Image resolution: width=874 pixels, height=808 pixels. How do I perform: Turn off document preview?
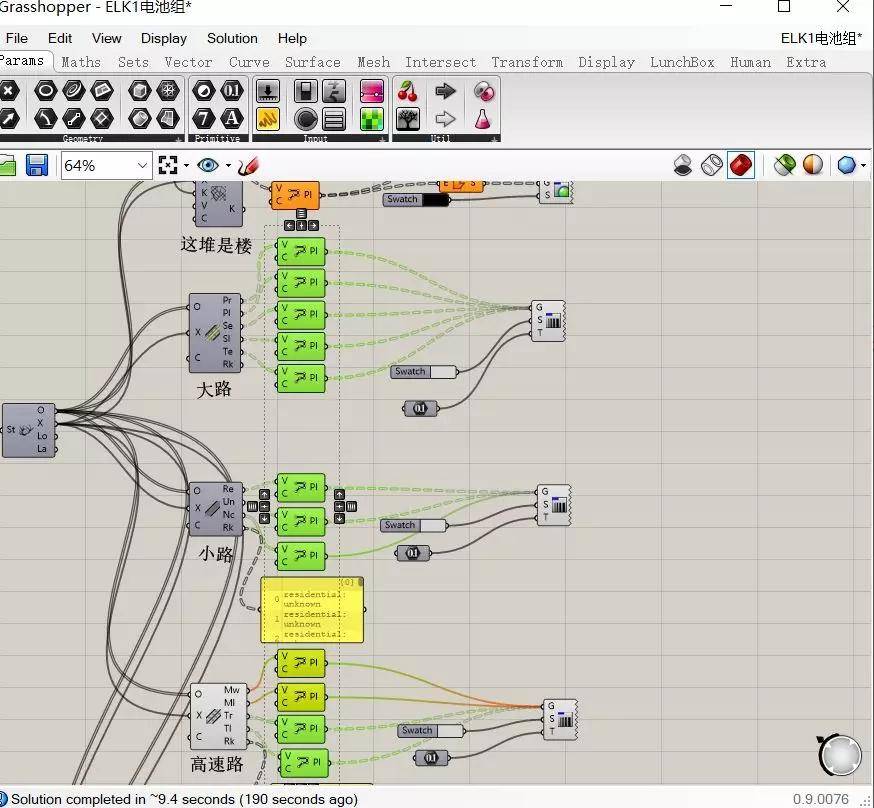pos(683,165)
